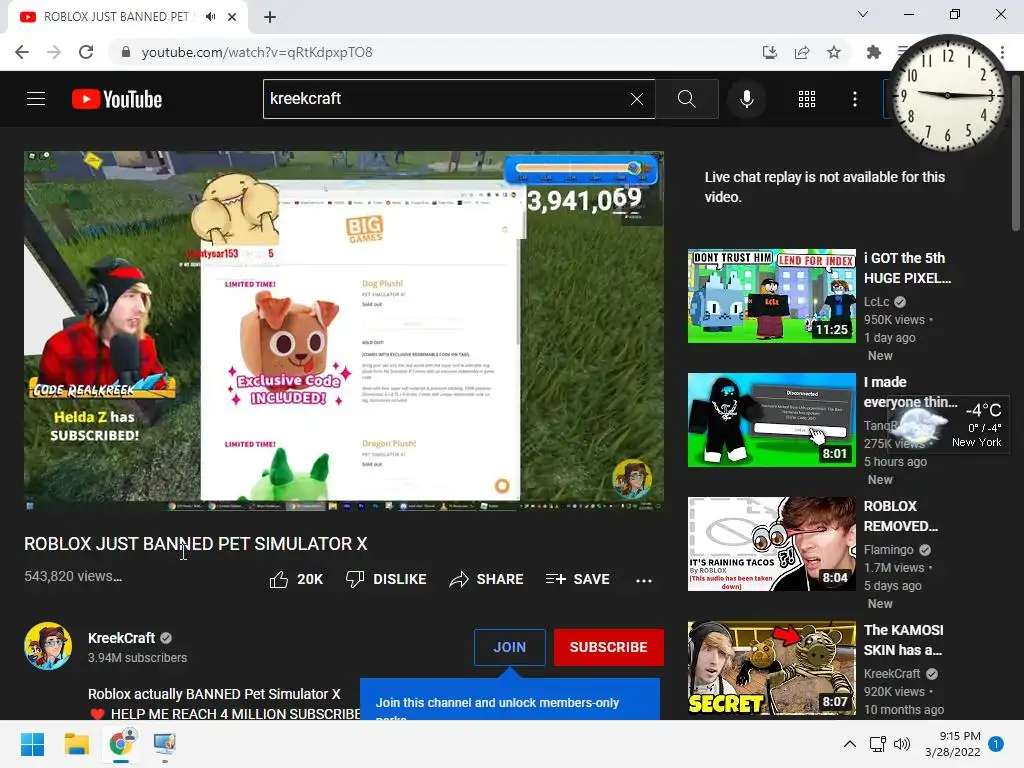
Task: Click the search magnifier button
Action: pyautogui.click(x=686, y=99)
